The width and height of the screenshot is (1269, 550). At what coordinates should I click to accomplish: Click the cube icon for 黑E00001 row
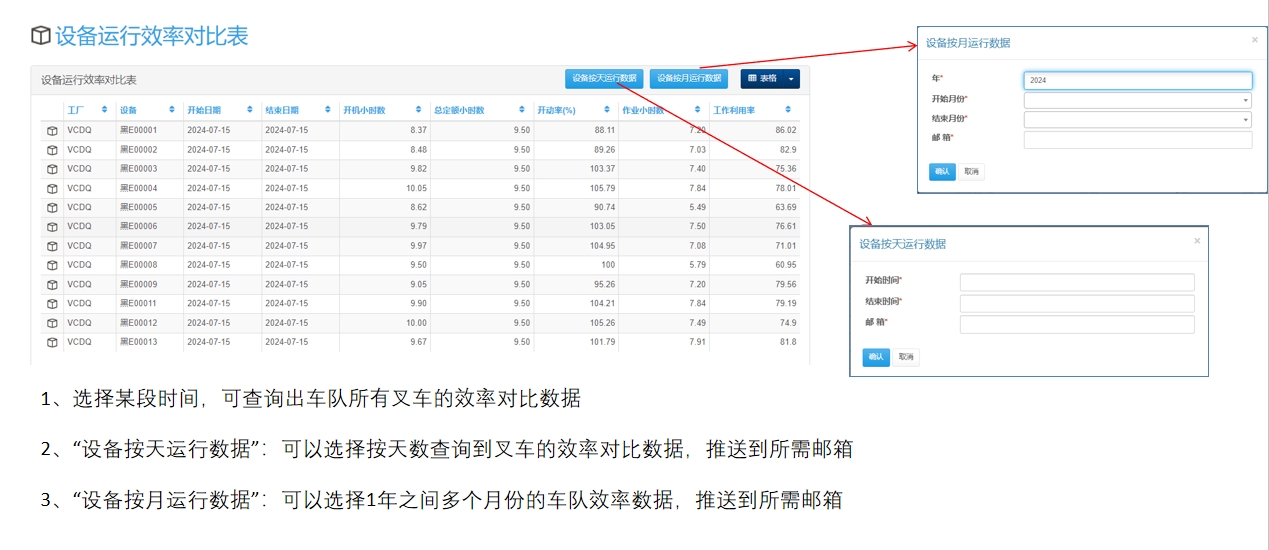(x=51, y=130)
